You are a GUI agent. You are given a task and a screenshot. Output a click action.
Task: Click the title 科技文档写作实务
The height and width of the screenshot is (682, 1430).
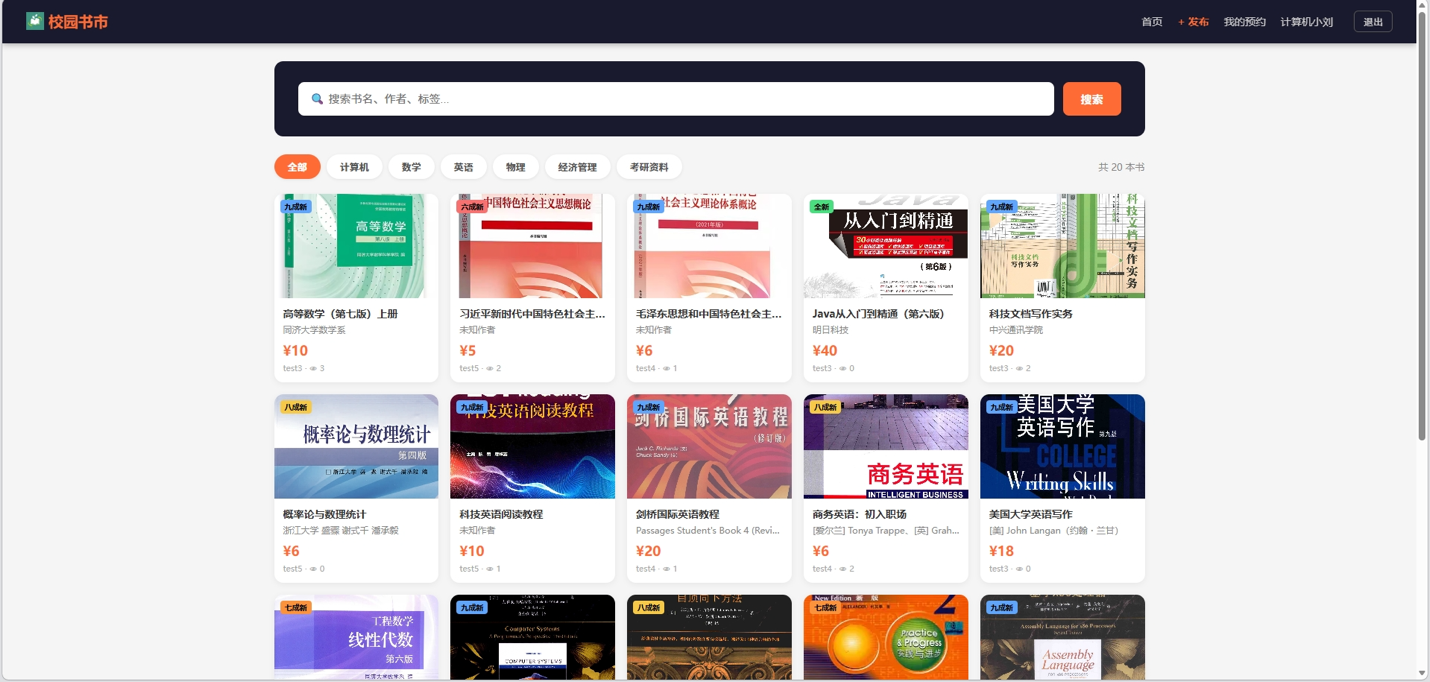(1030, 314)
